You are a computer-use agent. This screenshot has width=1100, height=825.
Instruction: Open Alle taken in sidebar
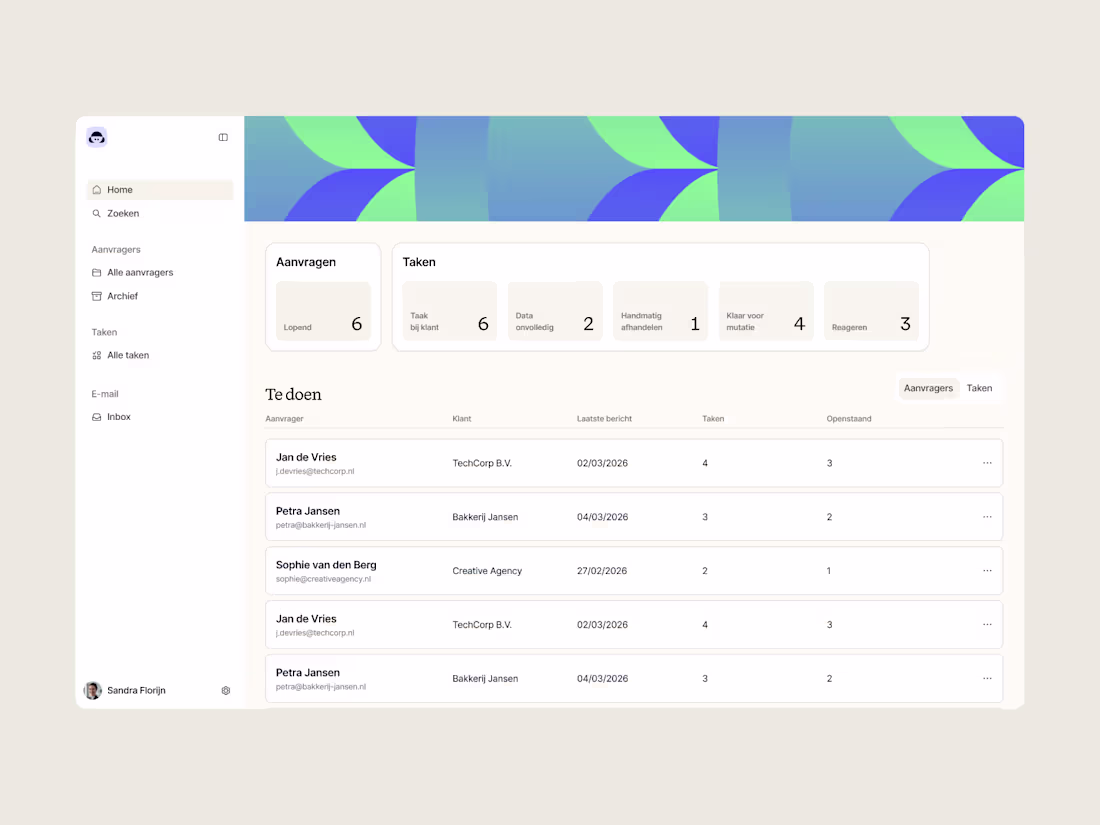click(160, 355)
